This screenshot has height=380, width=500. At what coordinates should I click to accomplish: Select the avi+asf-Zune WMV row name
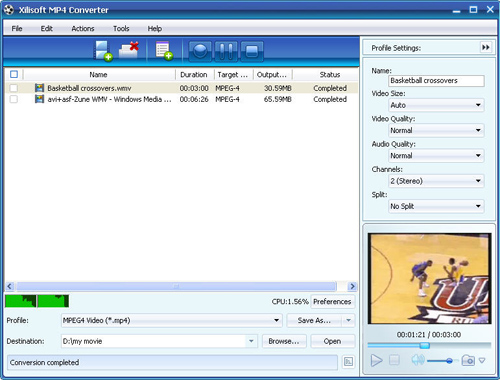tap(109, 99)
